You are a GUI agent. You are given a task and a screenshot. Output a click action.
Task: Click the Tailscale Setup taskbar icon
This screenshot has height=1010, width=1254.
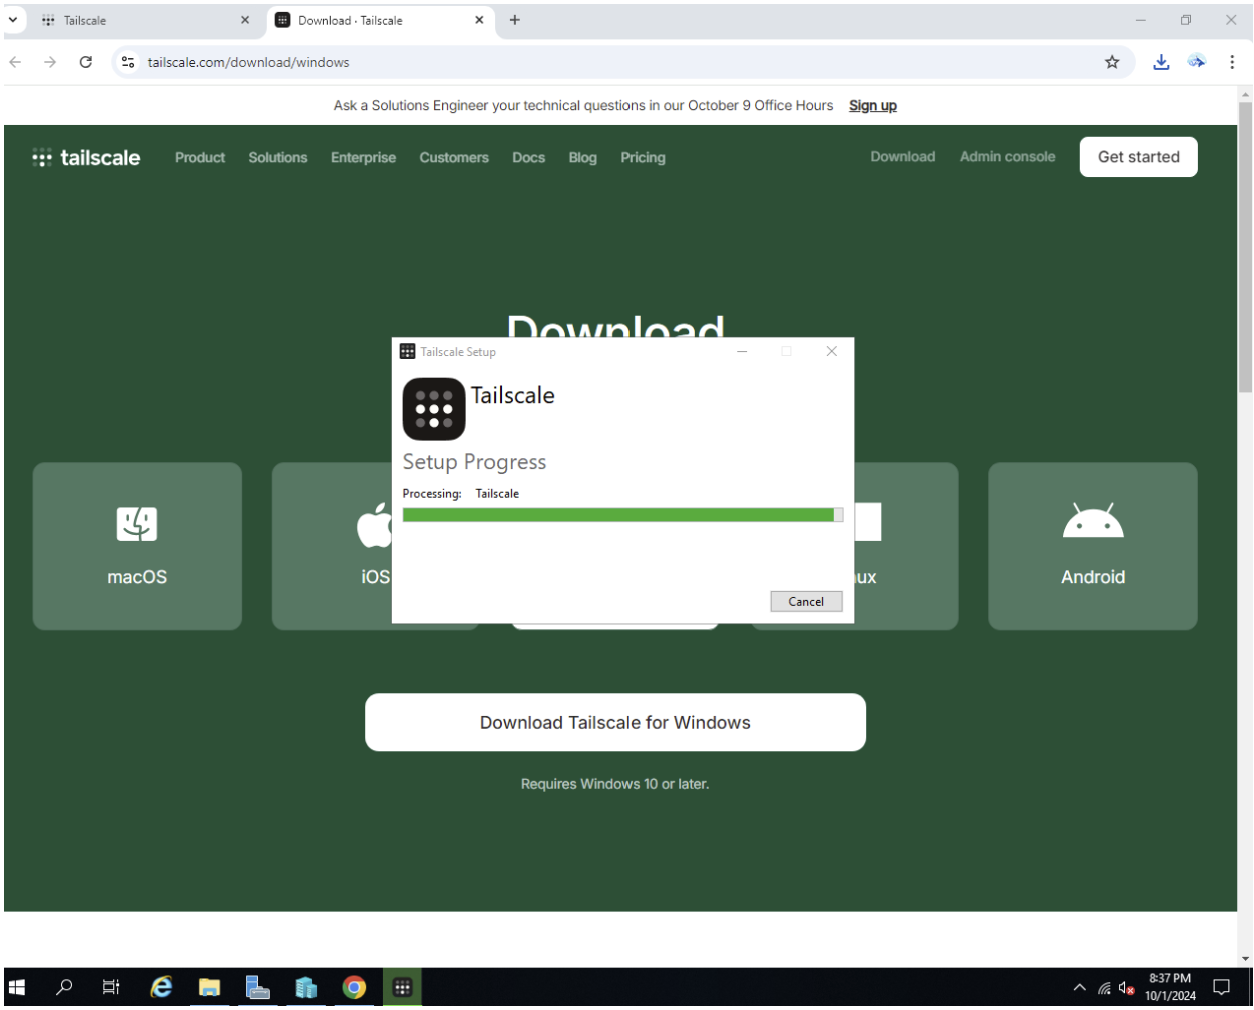coord(402,988)
